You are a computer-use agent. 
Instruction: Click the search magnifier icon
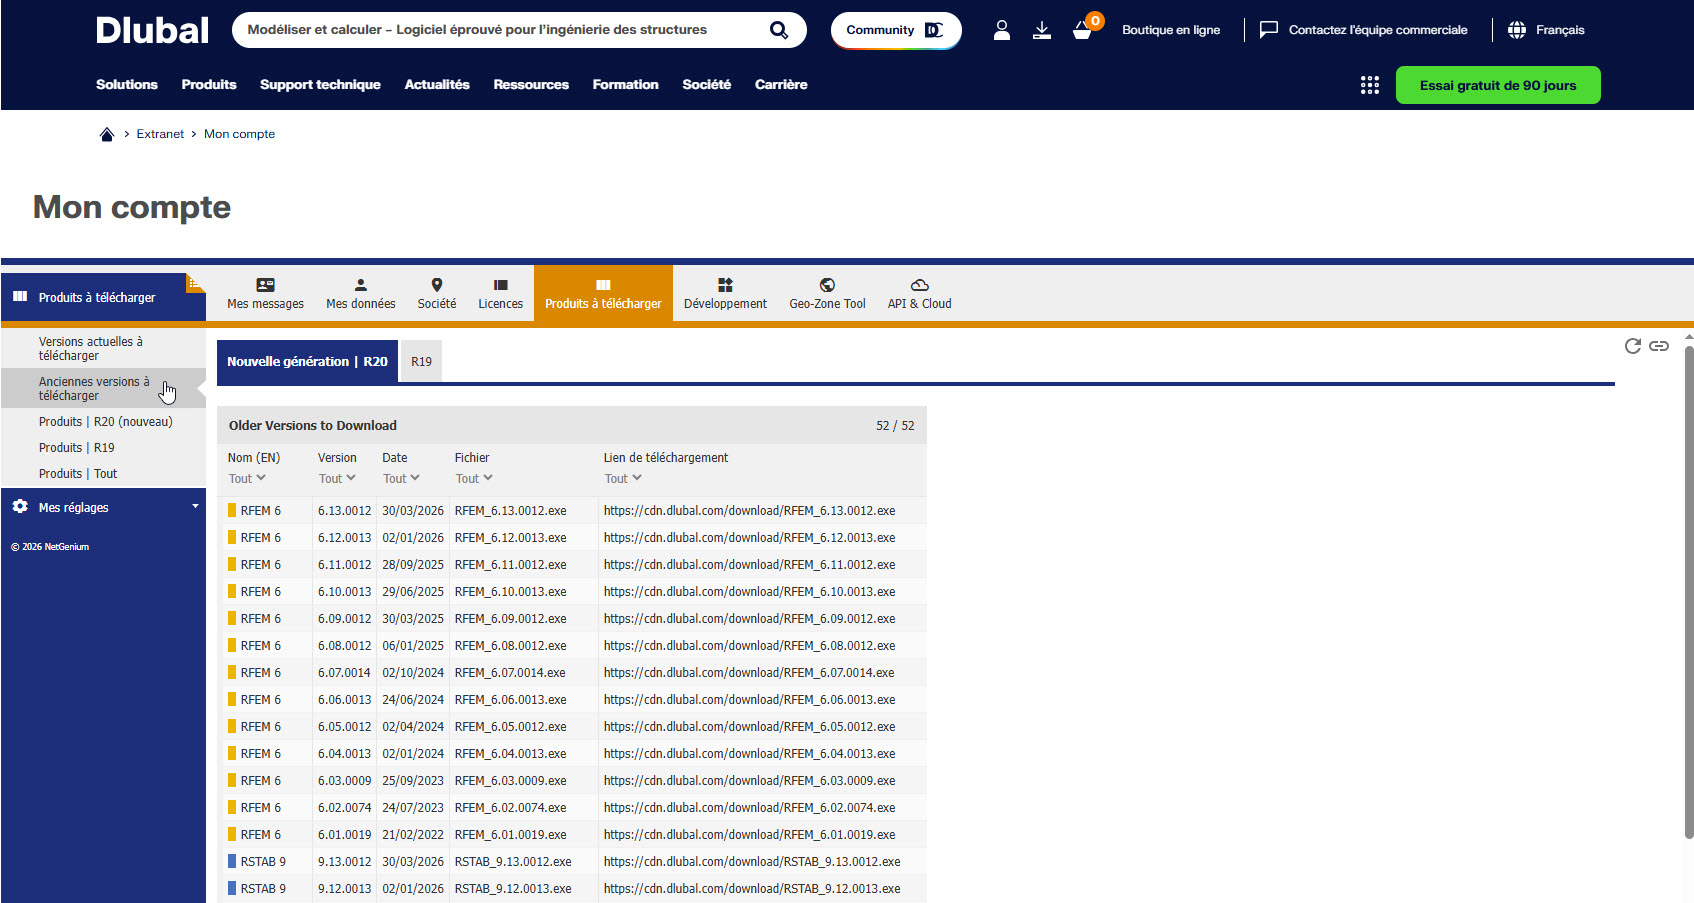779,30
